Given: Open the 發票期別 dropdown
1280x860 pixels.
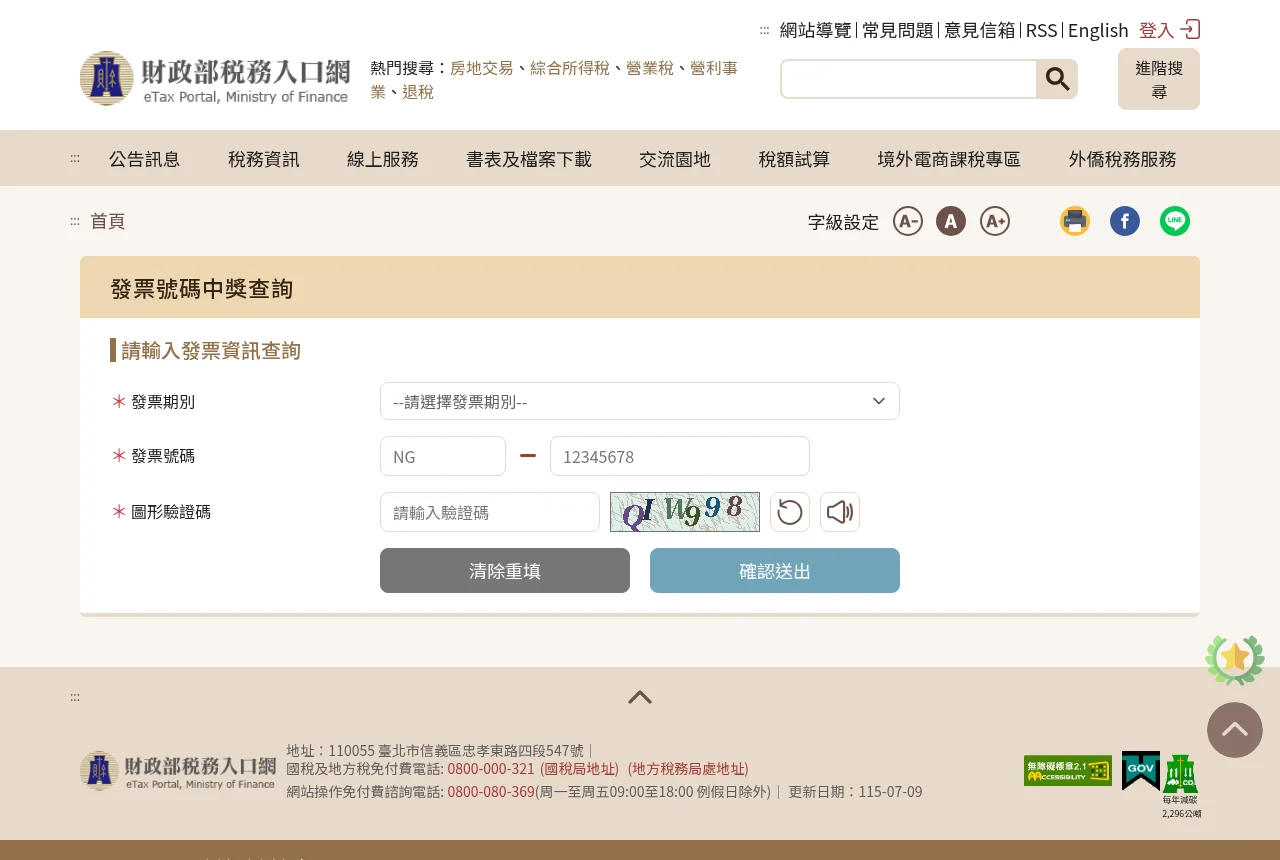Looking at the screenshot, I should coord(640,401).
